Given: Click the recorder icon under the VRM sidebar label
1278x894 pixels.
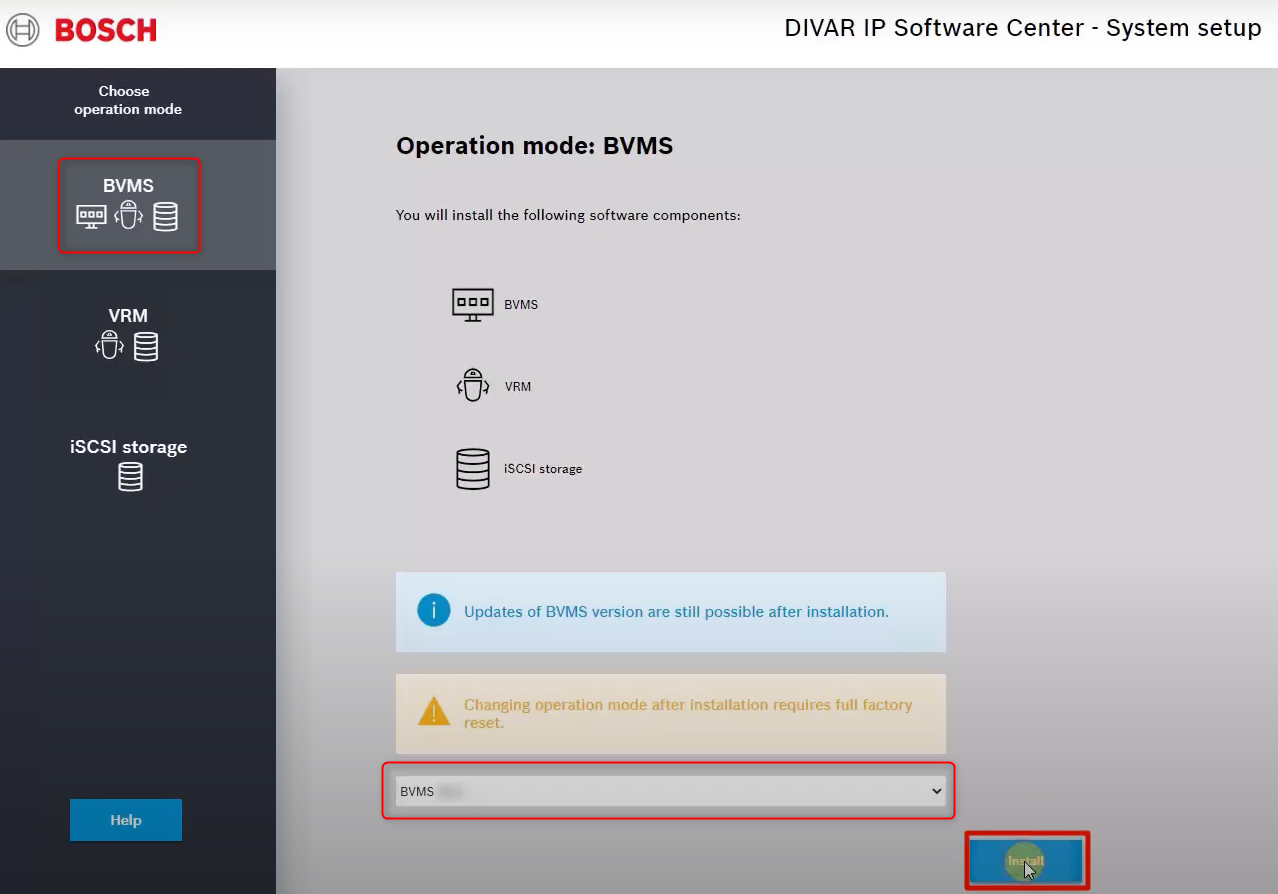Looking at the screenshot, I should (109, 346).
